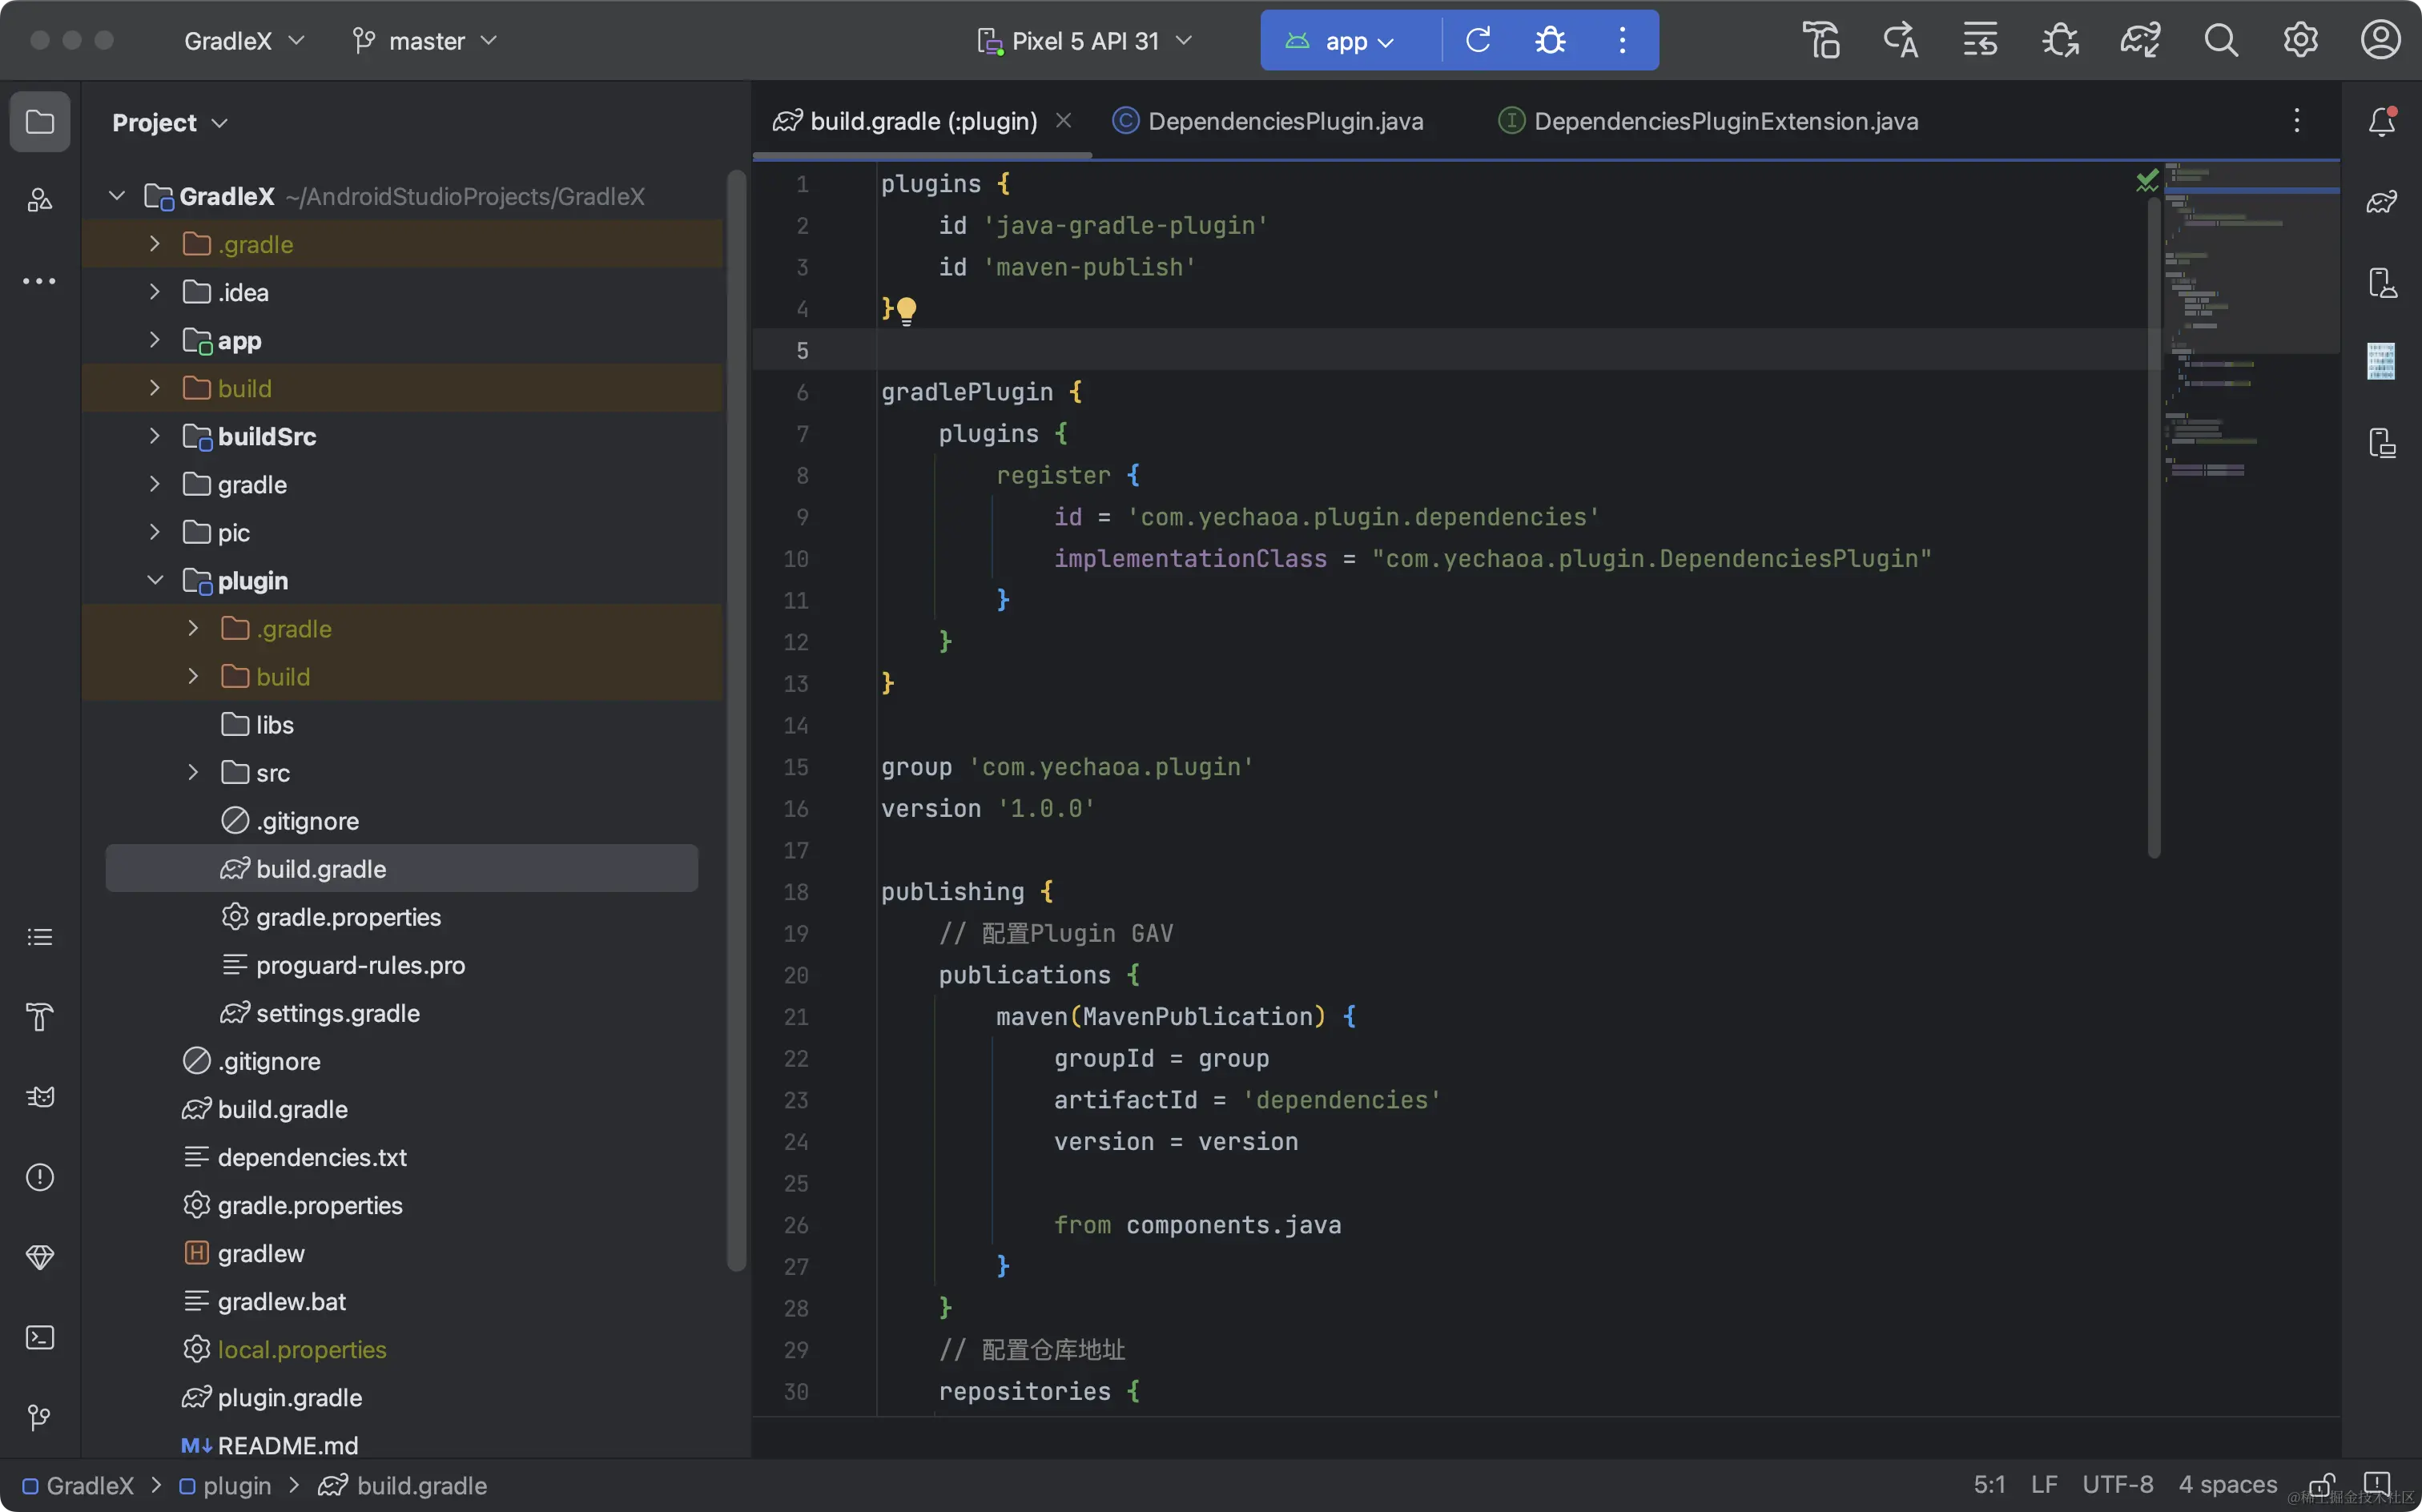This screenshot has height=1512, width=2422.
Task: Click the rerun app icon
Action: point(1478,41)
